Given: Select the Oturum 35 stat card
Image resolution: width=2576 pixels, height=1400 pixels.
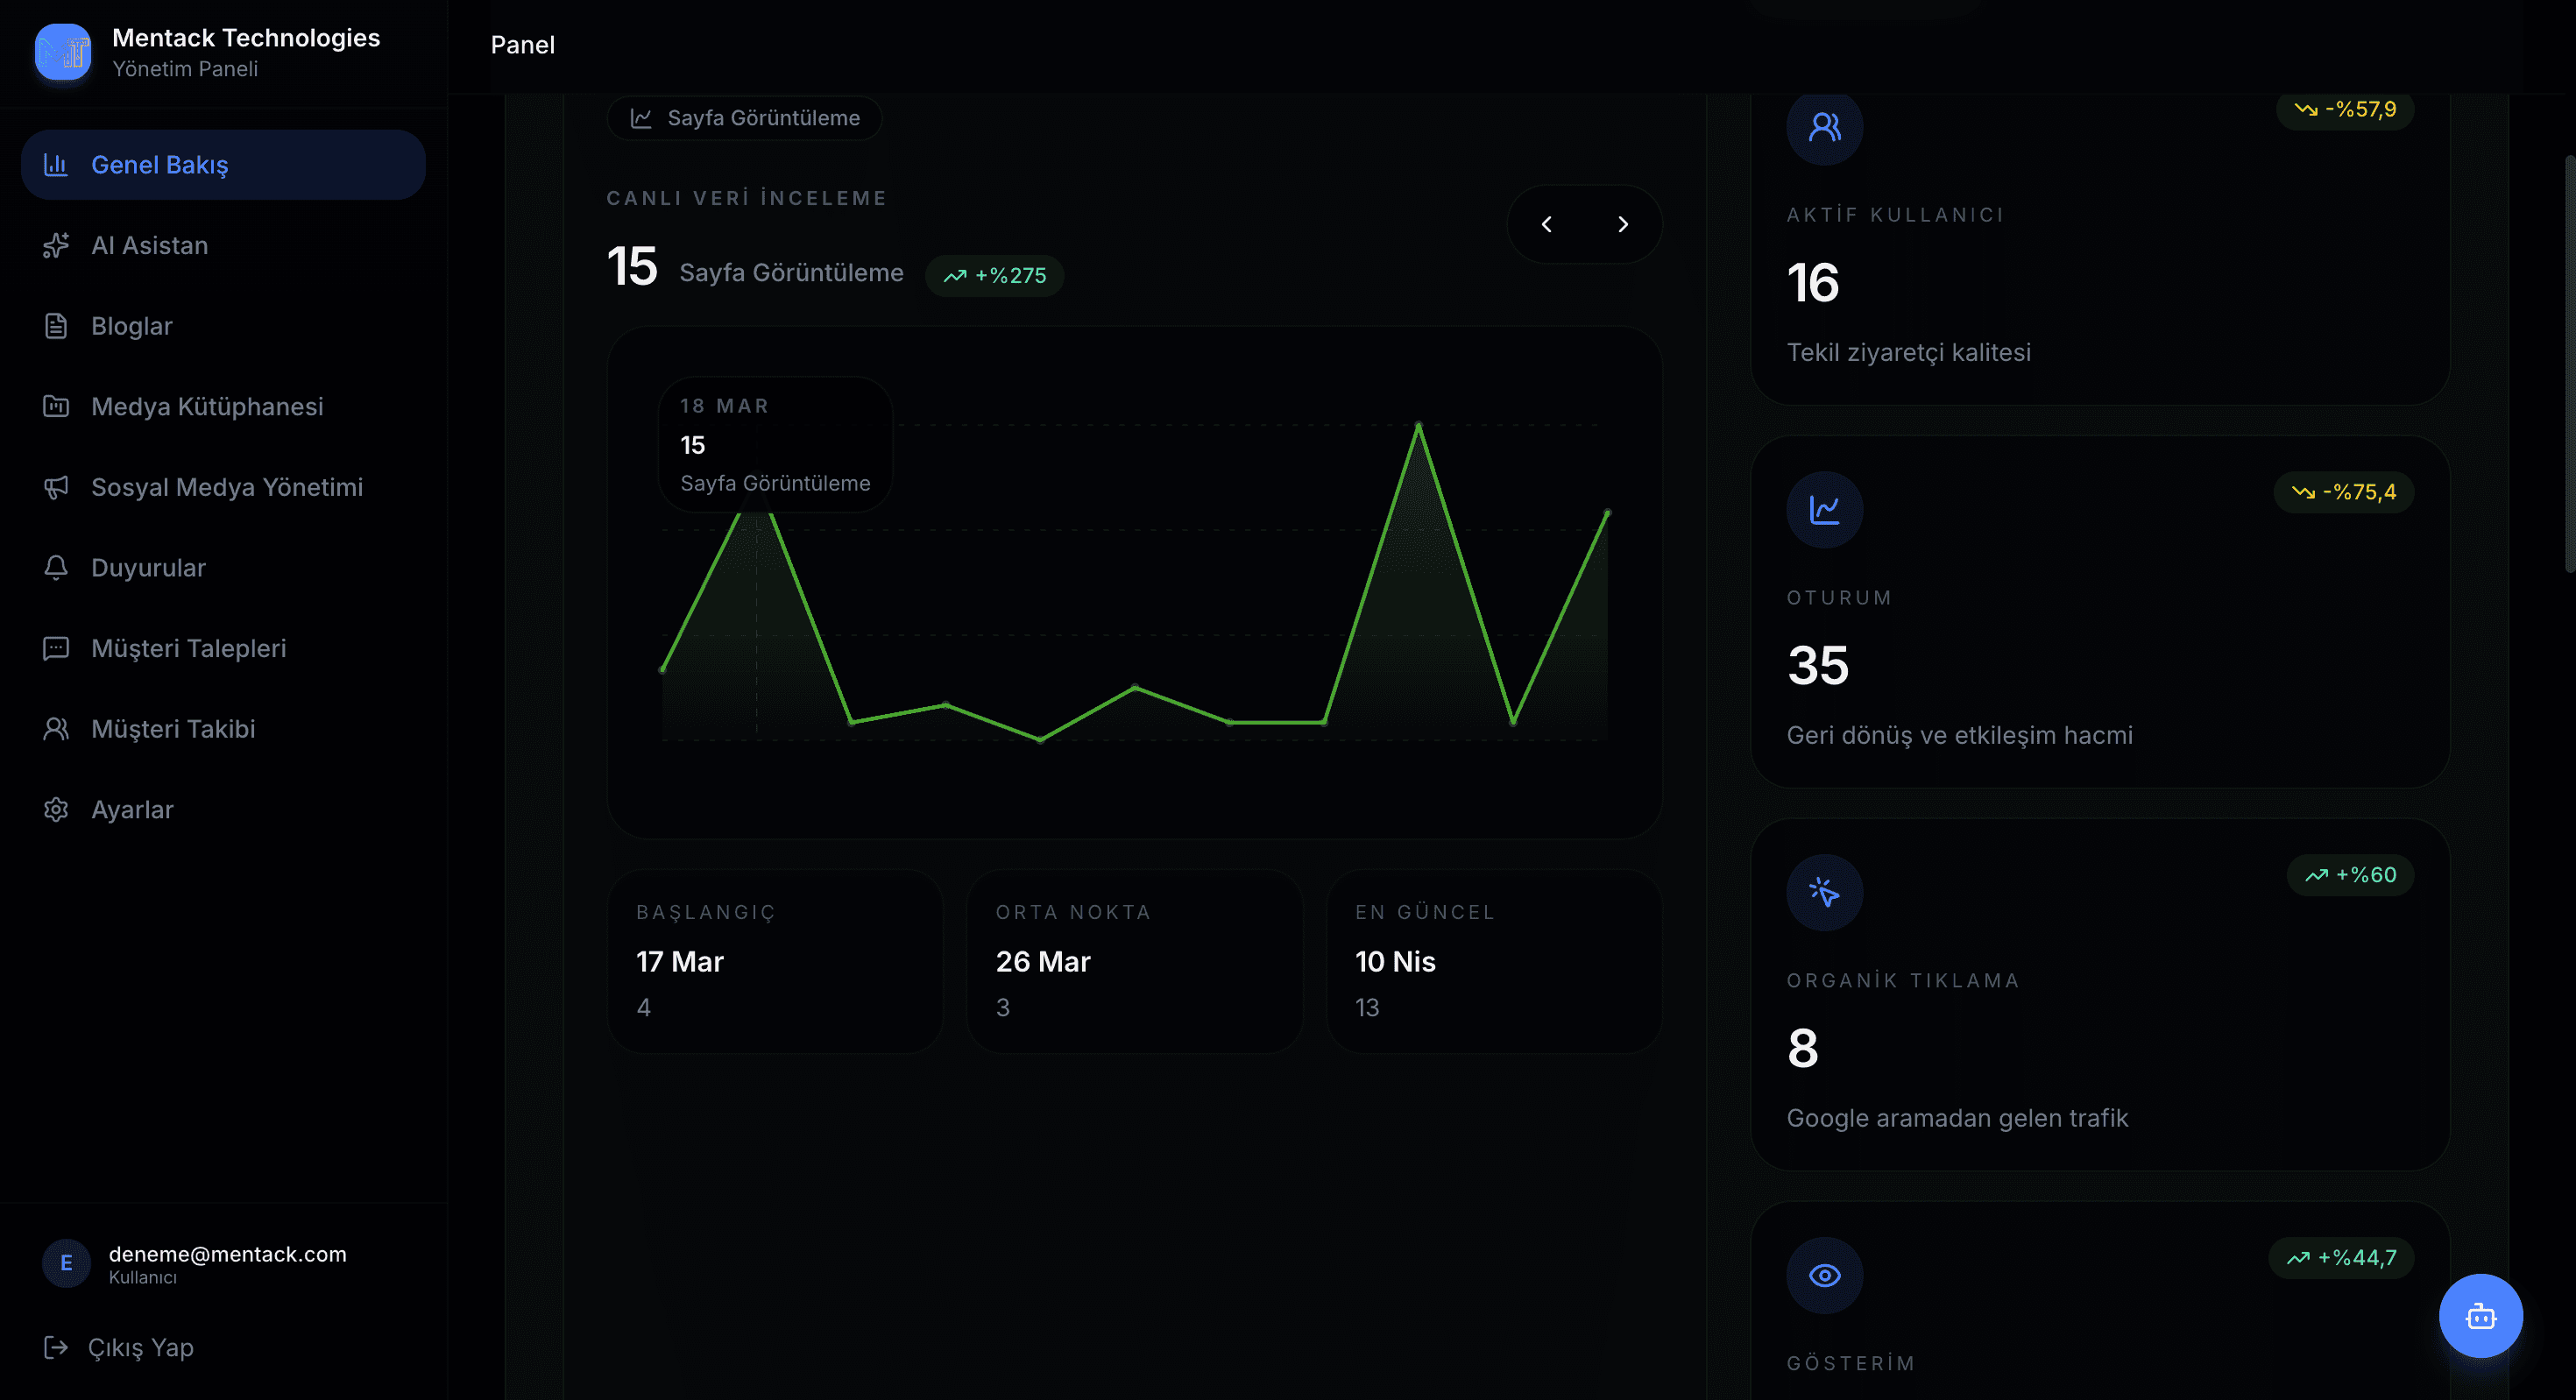Looking at the screenshot, I should click(x=2100, y=612).
